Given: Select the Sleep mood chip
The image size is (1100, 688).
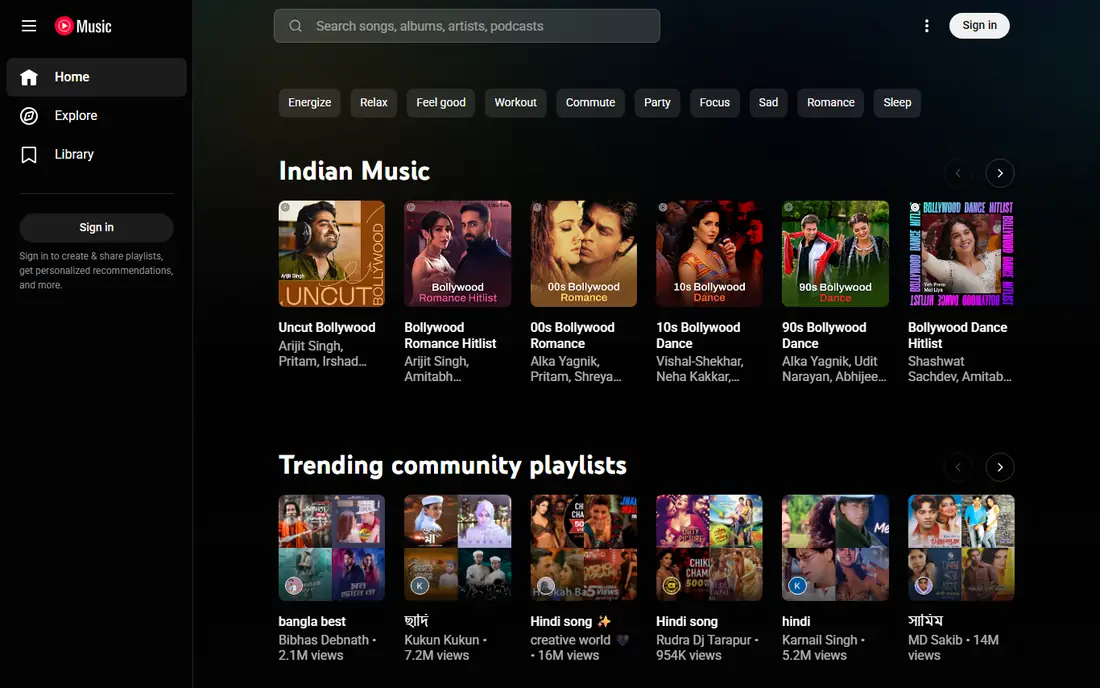Looking at the screenshot, I should [897, 102].
